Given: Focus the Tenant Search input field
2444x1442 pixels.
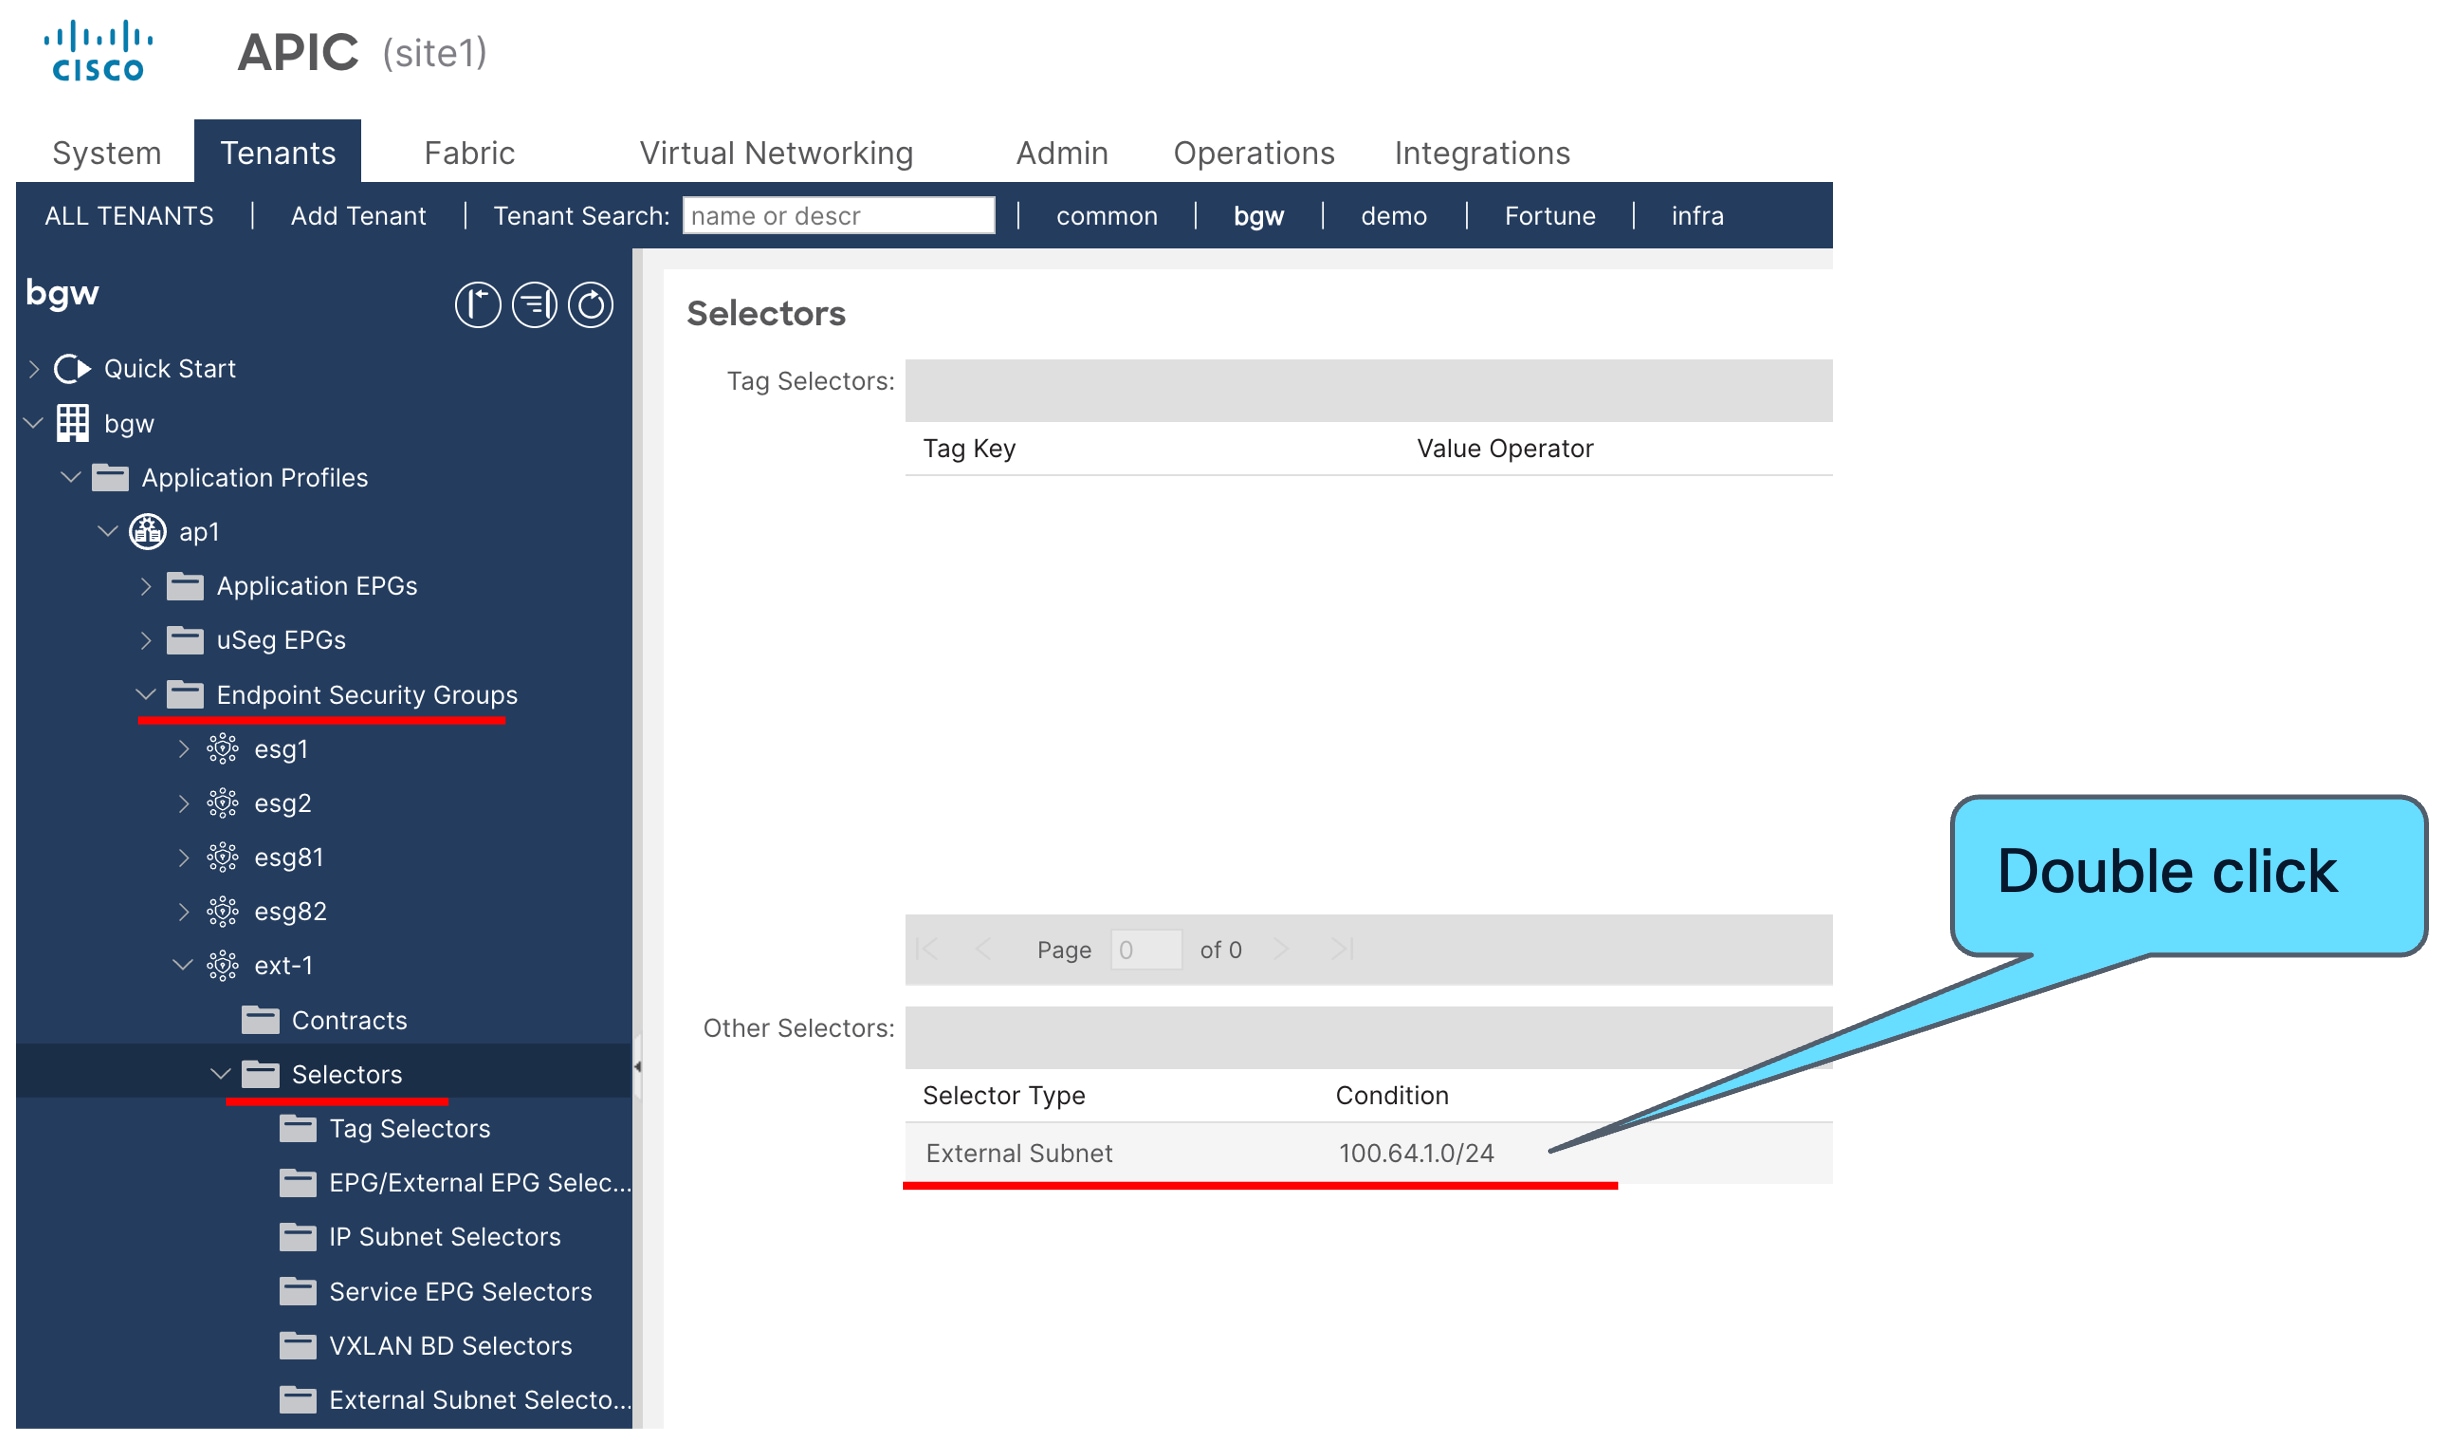Looking at the screenshot, I should [838, 215].
